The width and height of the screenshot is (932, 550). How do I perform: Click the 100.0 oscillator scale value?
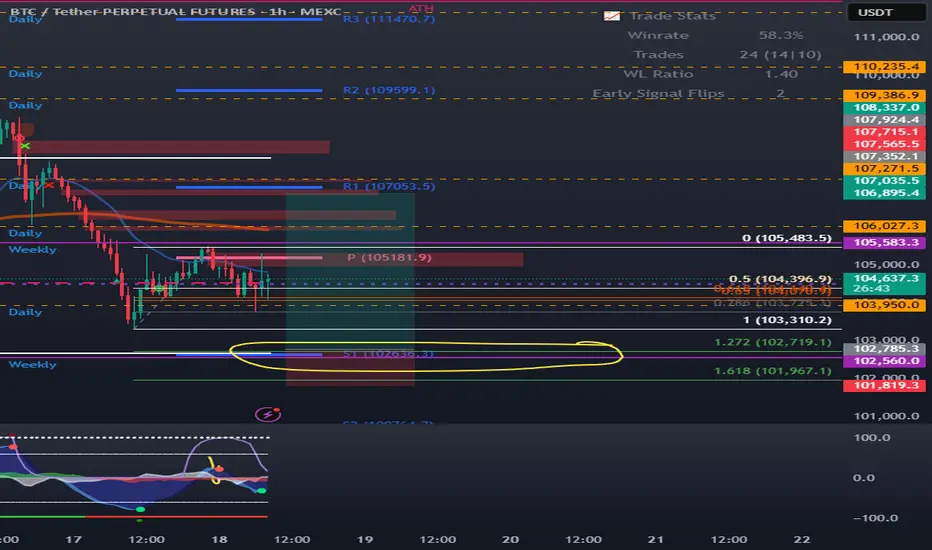pyautogui.click(x=871, y=438)
